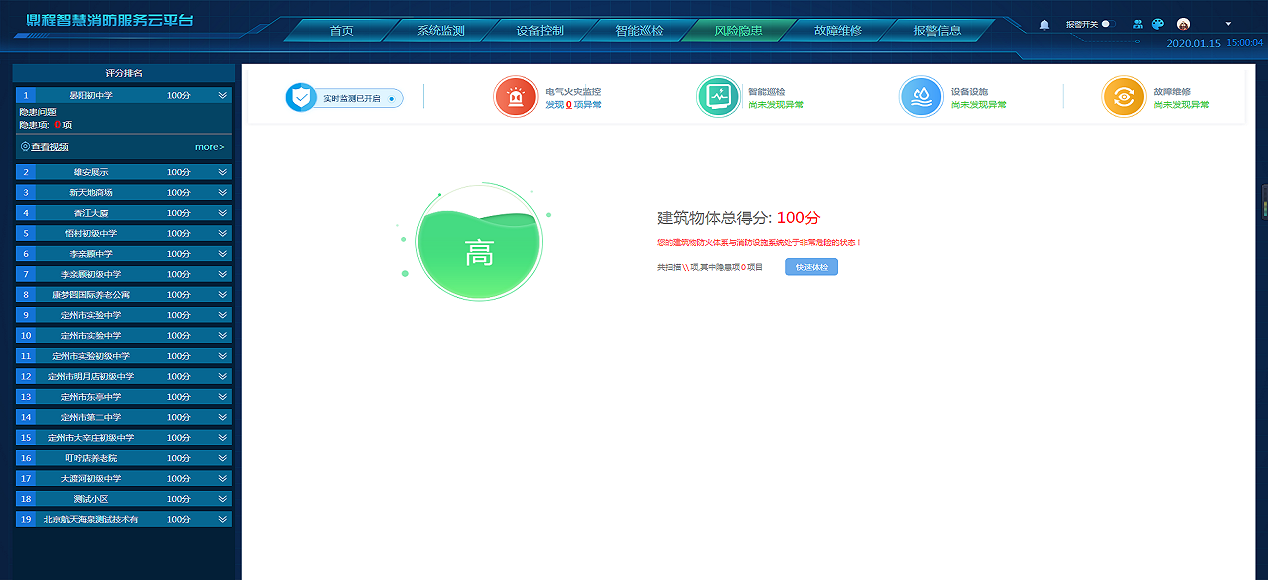Expand the 定州市明月店初级中学 row chevron
This screenshot has height=580, width=1268.
(223, 376)
